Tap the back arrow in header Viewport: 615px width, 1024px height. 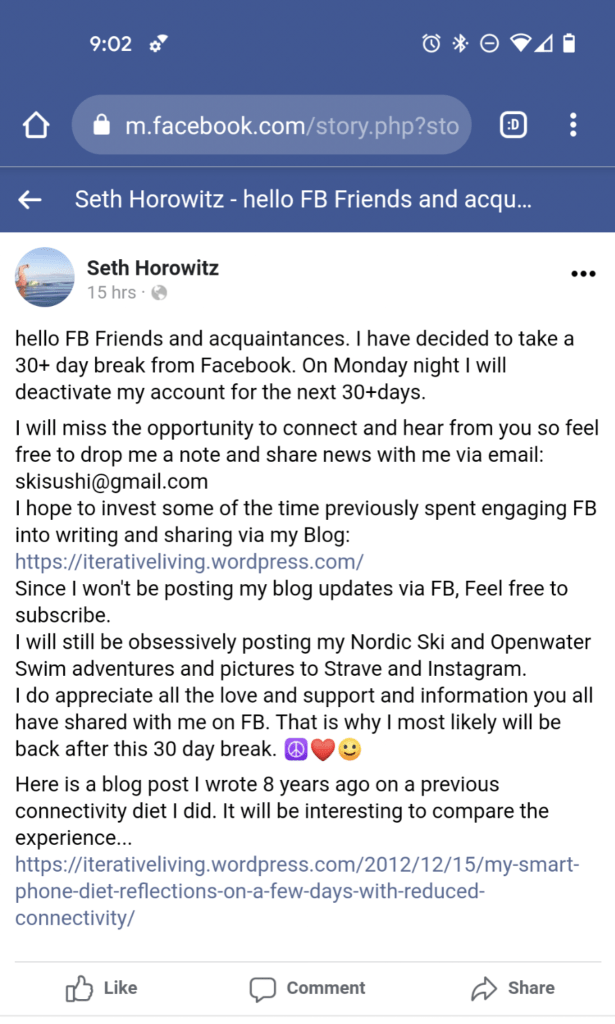coord(30,200)
